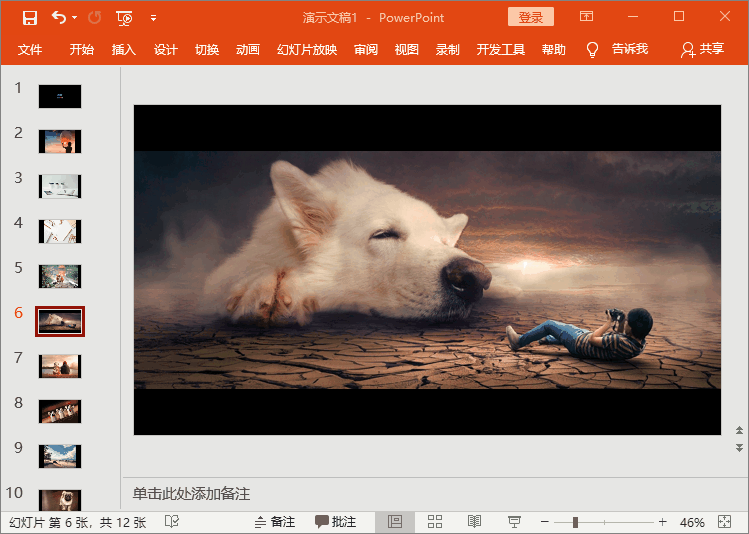Go to previous slide with double up arrow
This screenshot has width=749, height=534.
point(739,430)
